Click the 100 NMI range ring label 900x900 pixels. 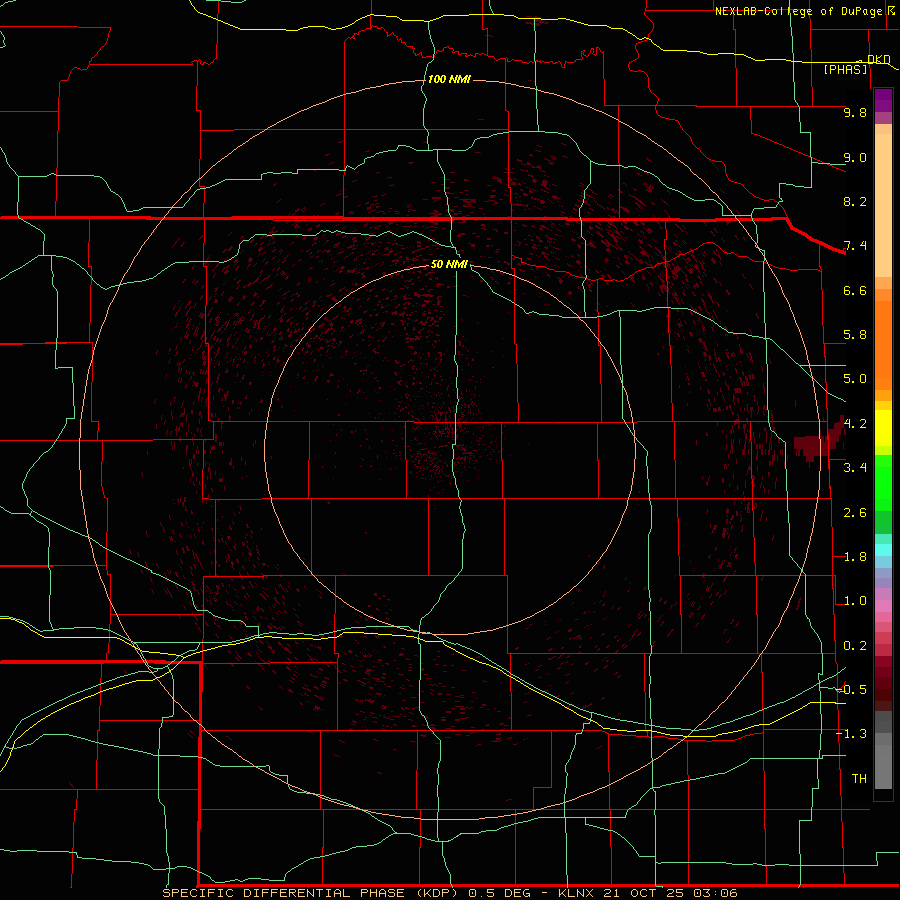[449, 79]
